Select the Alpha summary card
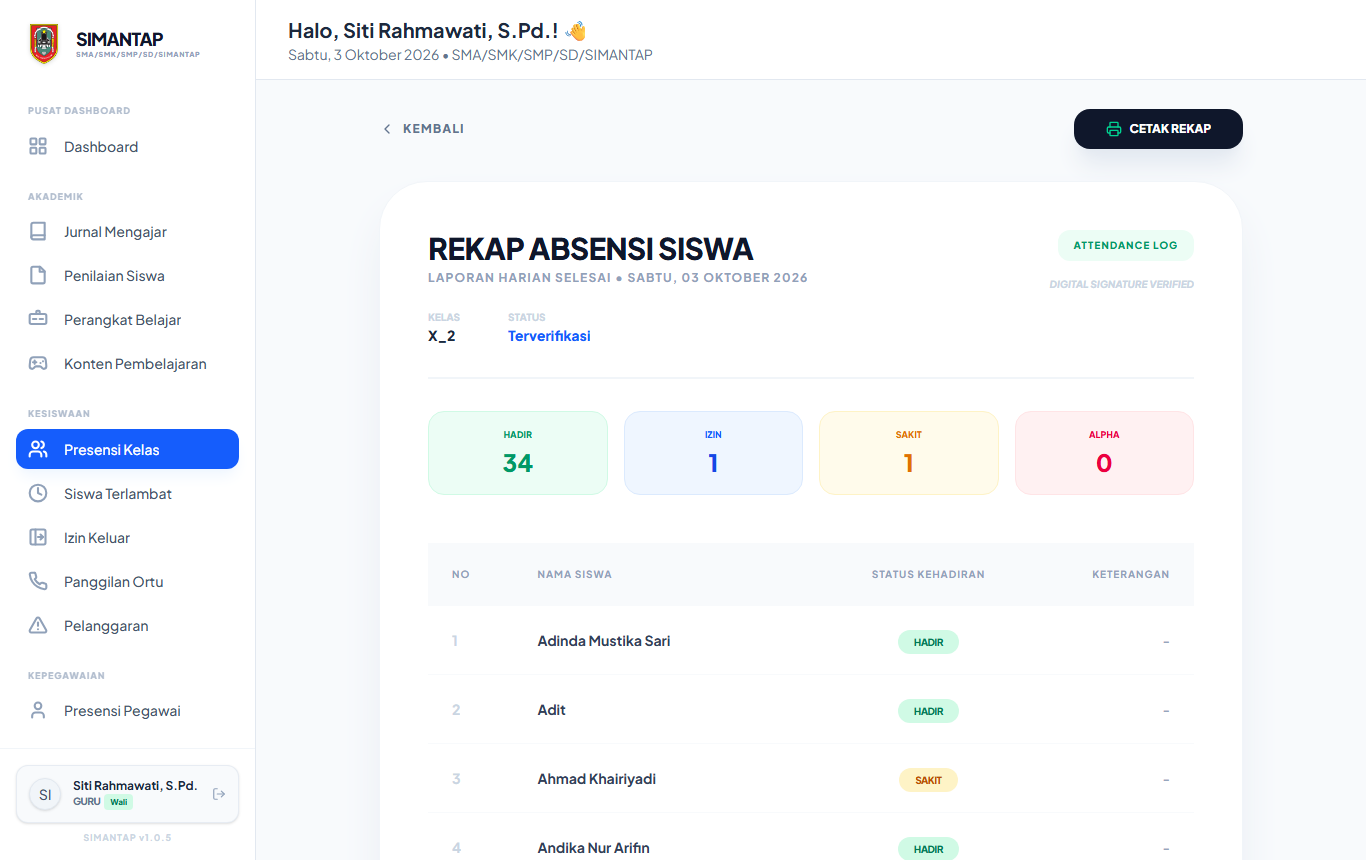This screenshot has height=860, width=1366. pyautogui.click(x=1104, y=453)
